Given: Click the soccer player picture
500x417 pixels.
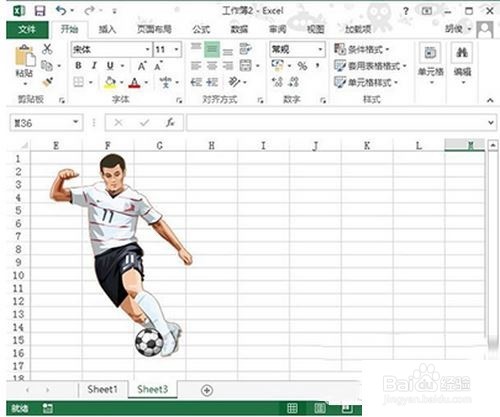Looking at the screenshot, I should click(121, 255).
